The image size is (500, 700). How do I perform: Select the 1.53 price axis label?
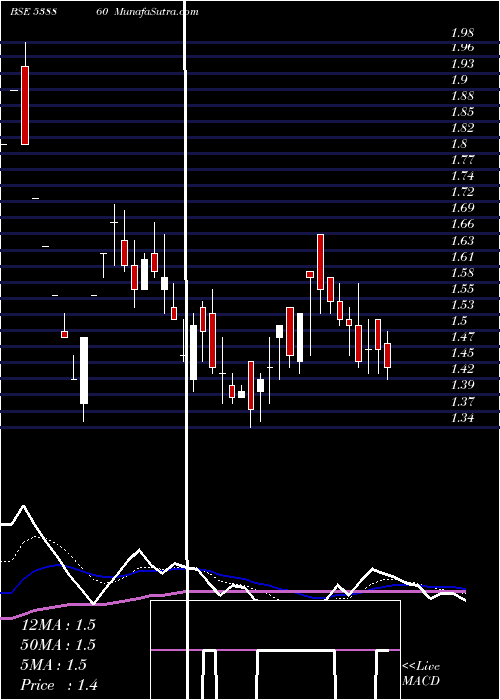tap(462, 304)
